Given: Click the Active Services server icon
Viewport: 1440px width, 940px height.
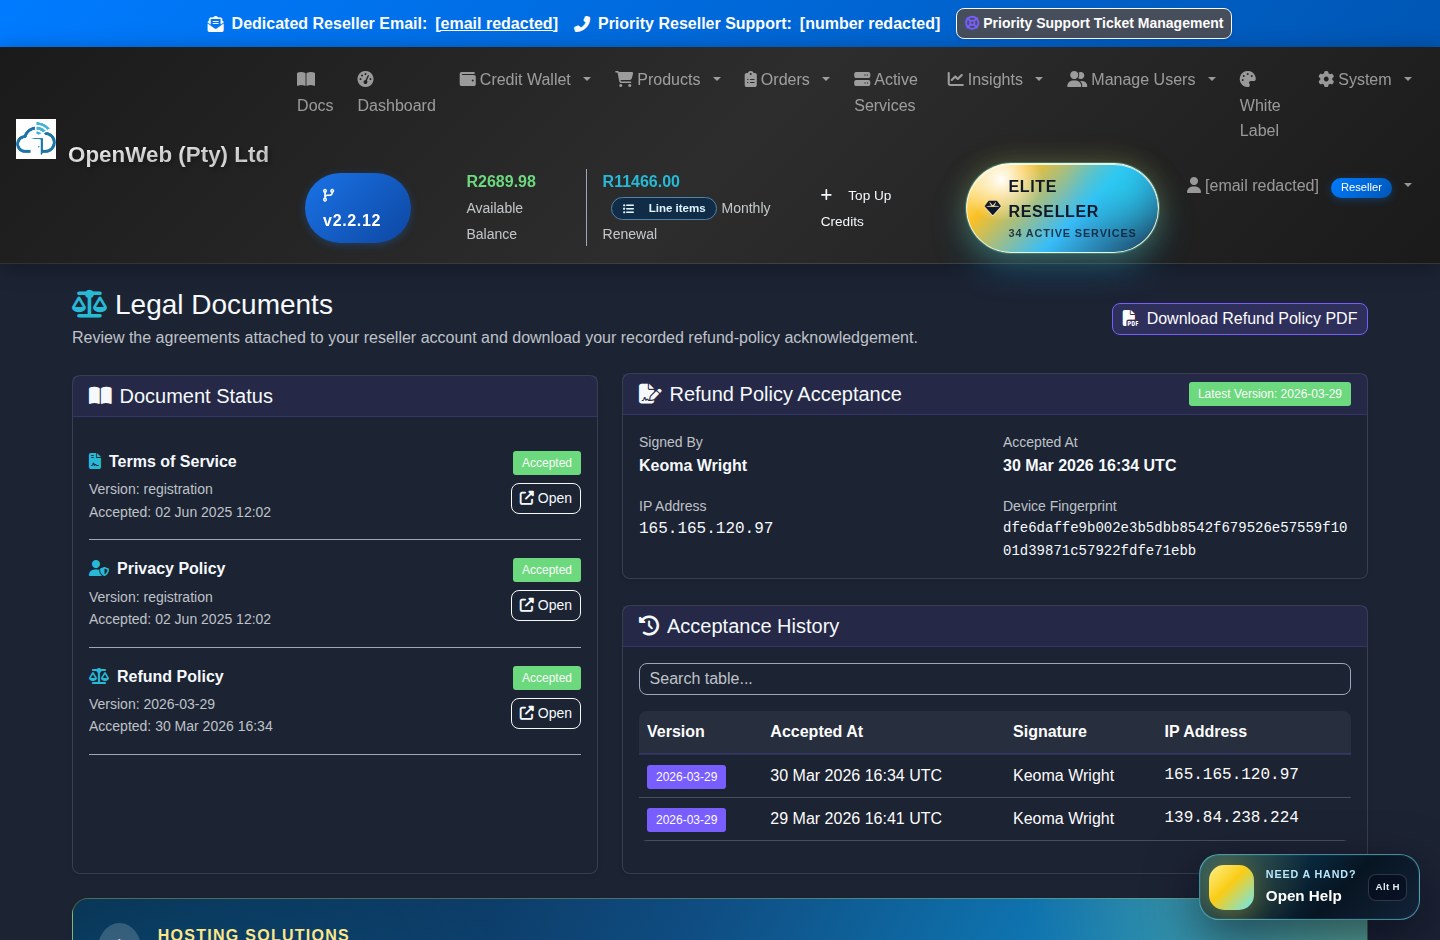Looking at the screenshot, I should (862, 79).
